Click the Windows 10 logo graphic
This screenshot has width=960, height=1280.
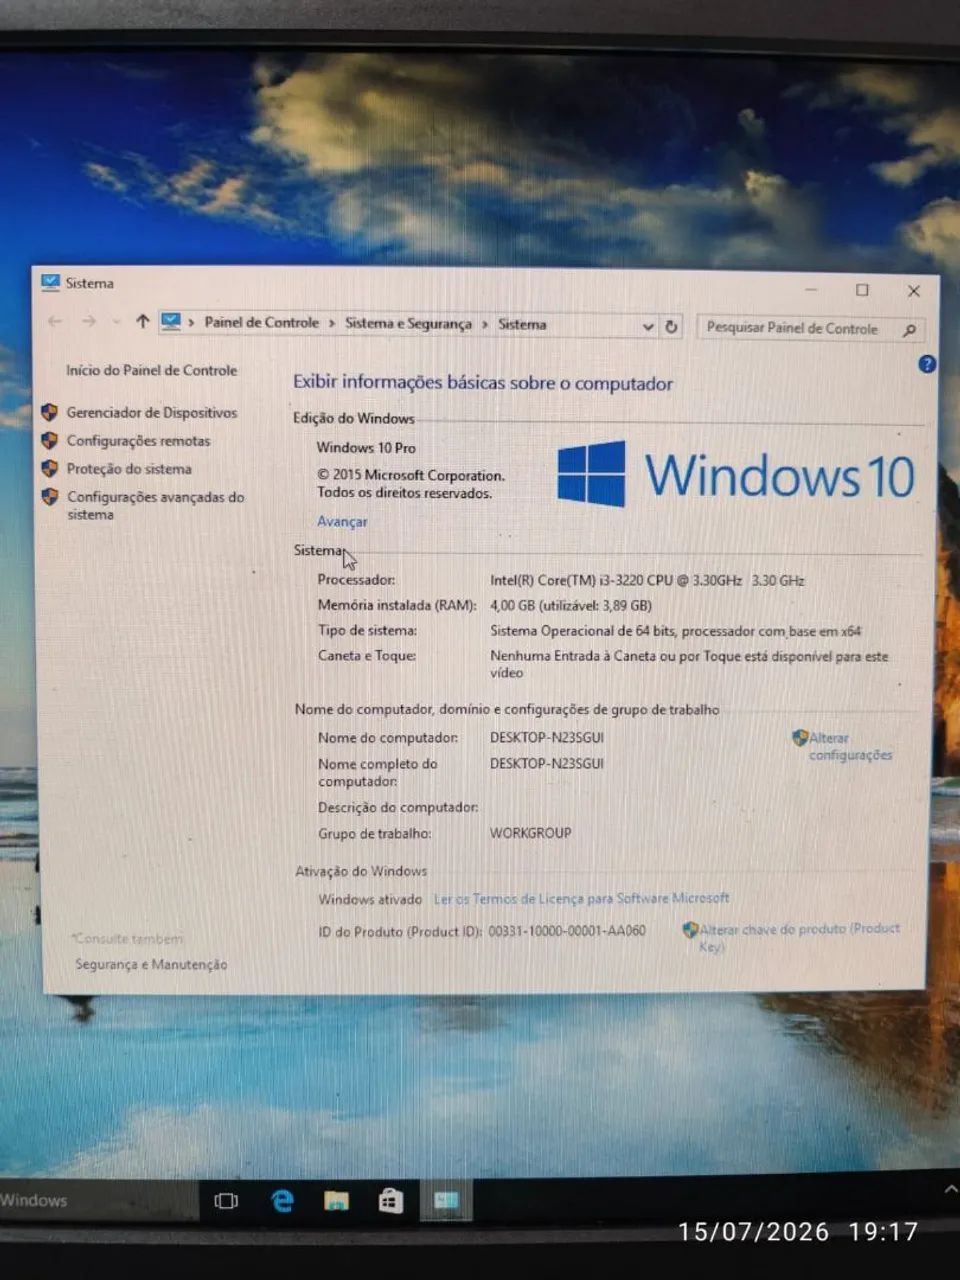(736, 474)
